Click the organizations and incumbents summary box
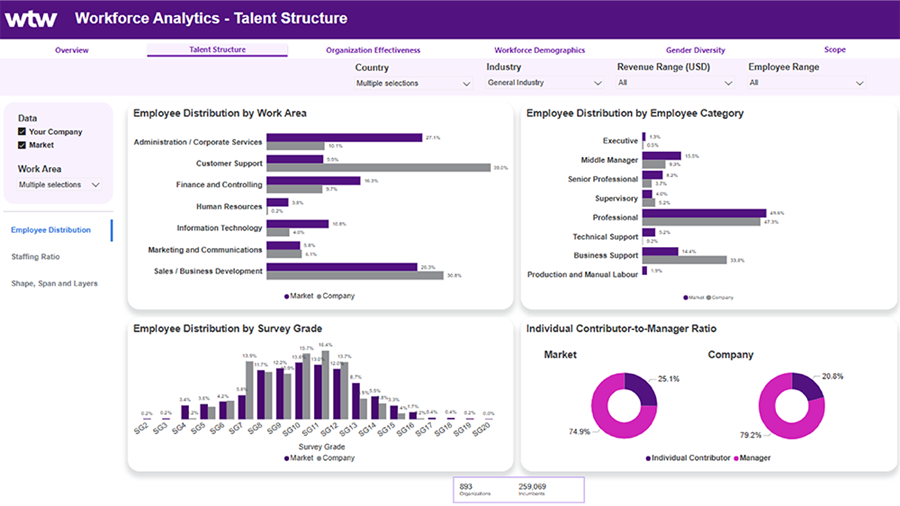900x506 pixels. tap(519, 490)
